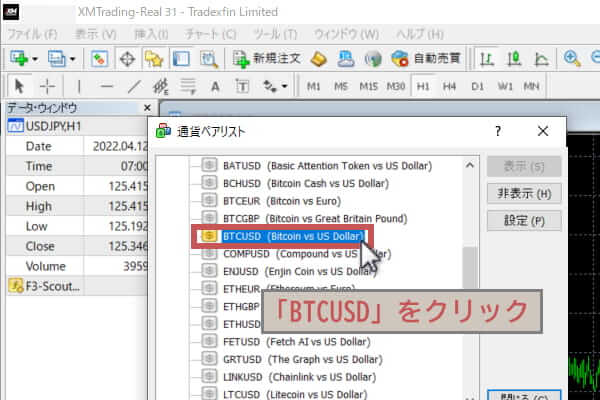600x400 pixels.
Task: Select BTCUSD Bitcoin vs US Dollar
Action: [x=282, y=236]
